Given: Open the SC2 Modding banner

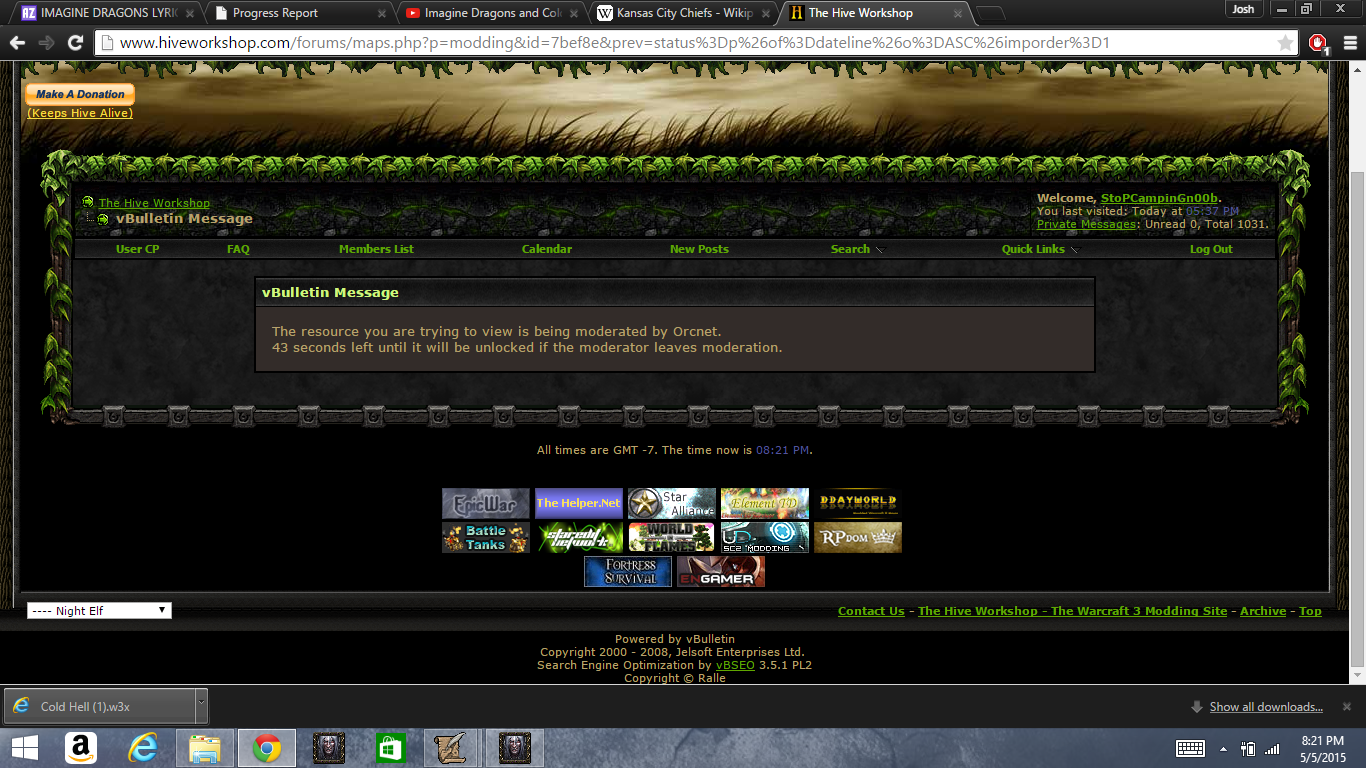Looking at the screenshot, I should (765, 537).
